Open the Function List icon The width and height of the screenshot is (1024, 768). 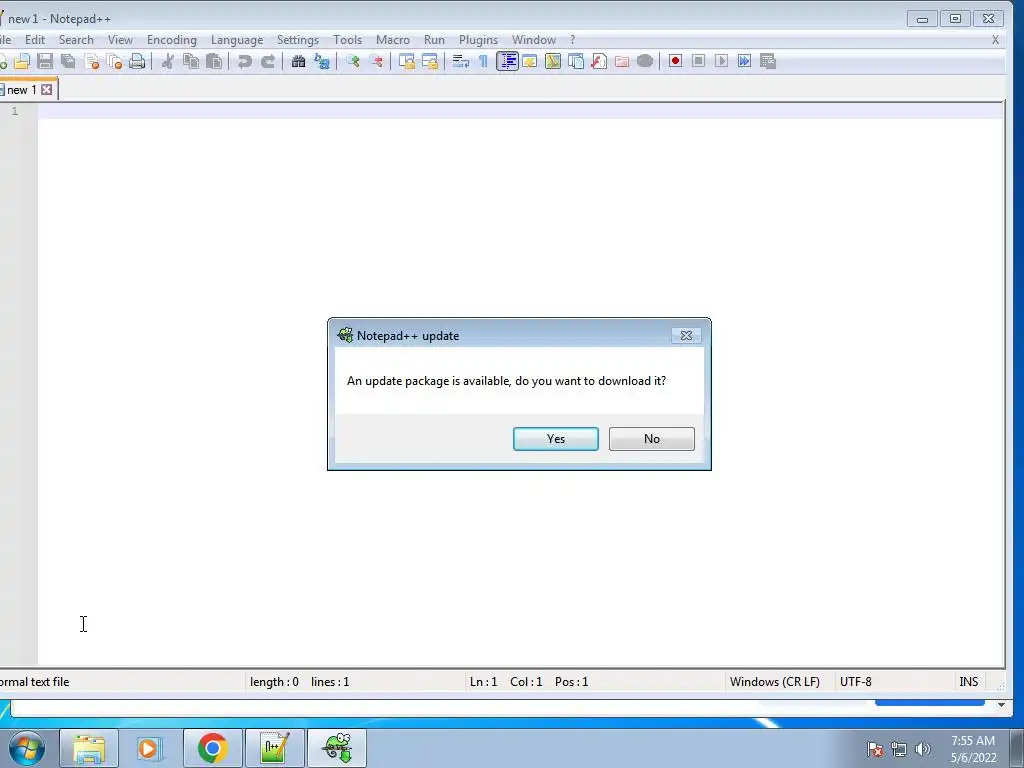599,61
